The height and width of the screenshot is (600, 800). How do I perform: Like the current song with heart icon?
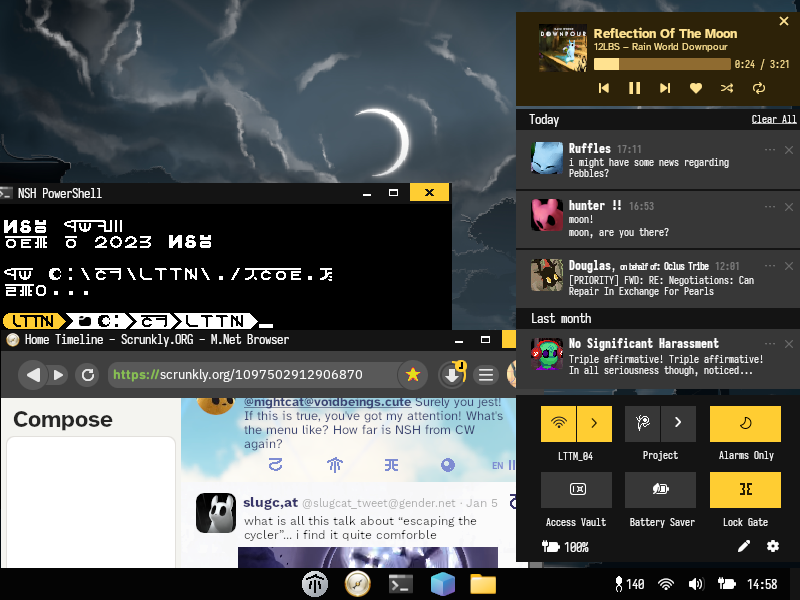point(696,88)
